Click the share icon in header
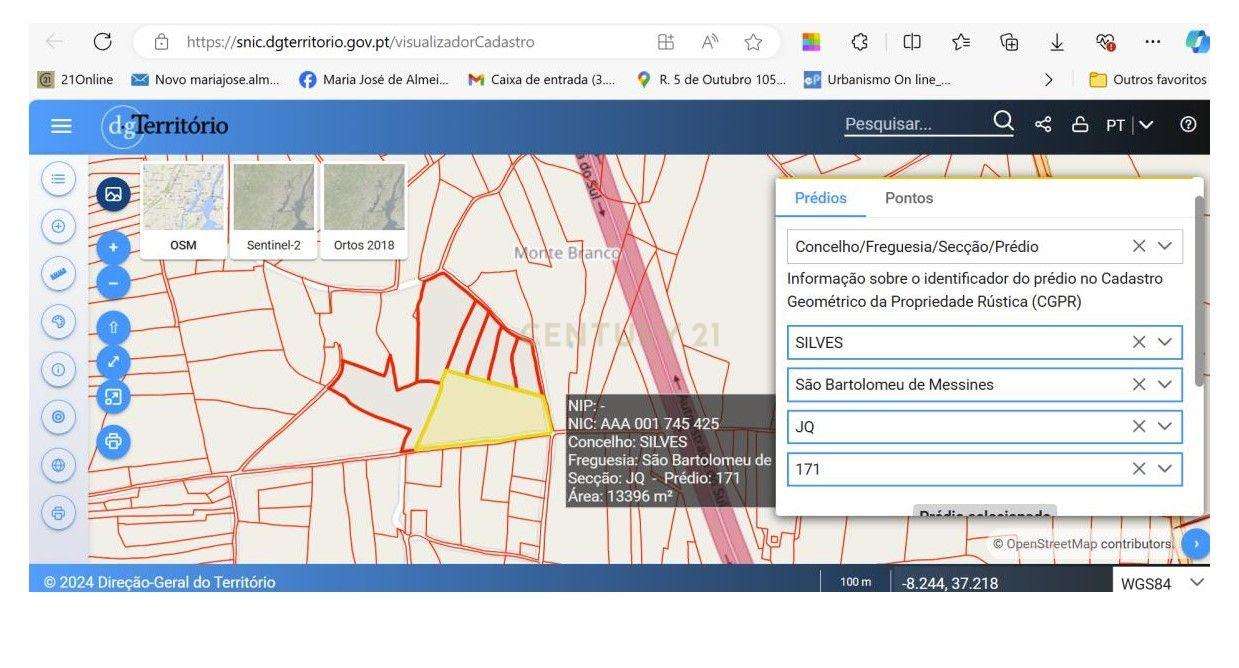 (x=1043, y=125)
